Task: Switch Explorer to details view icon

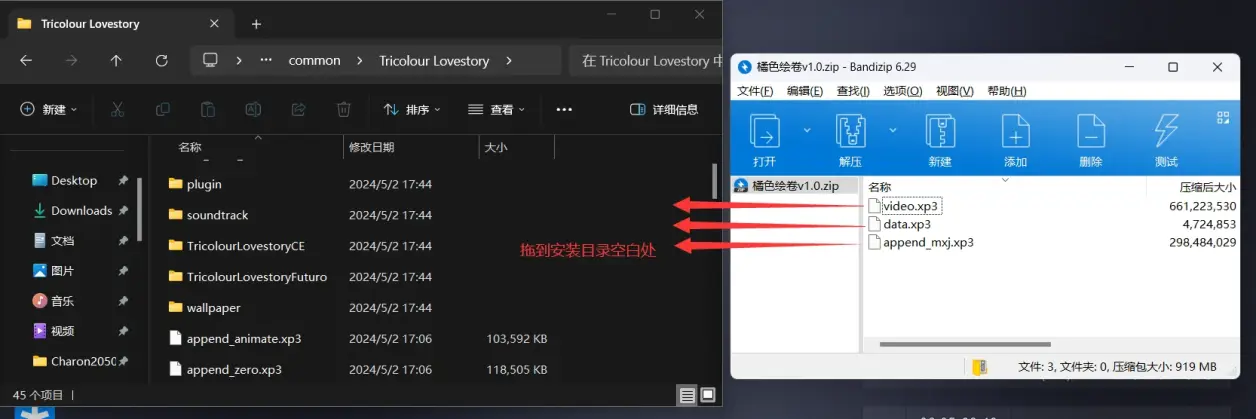Action: point(687,395)
